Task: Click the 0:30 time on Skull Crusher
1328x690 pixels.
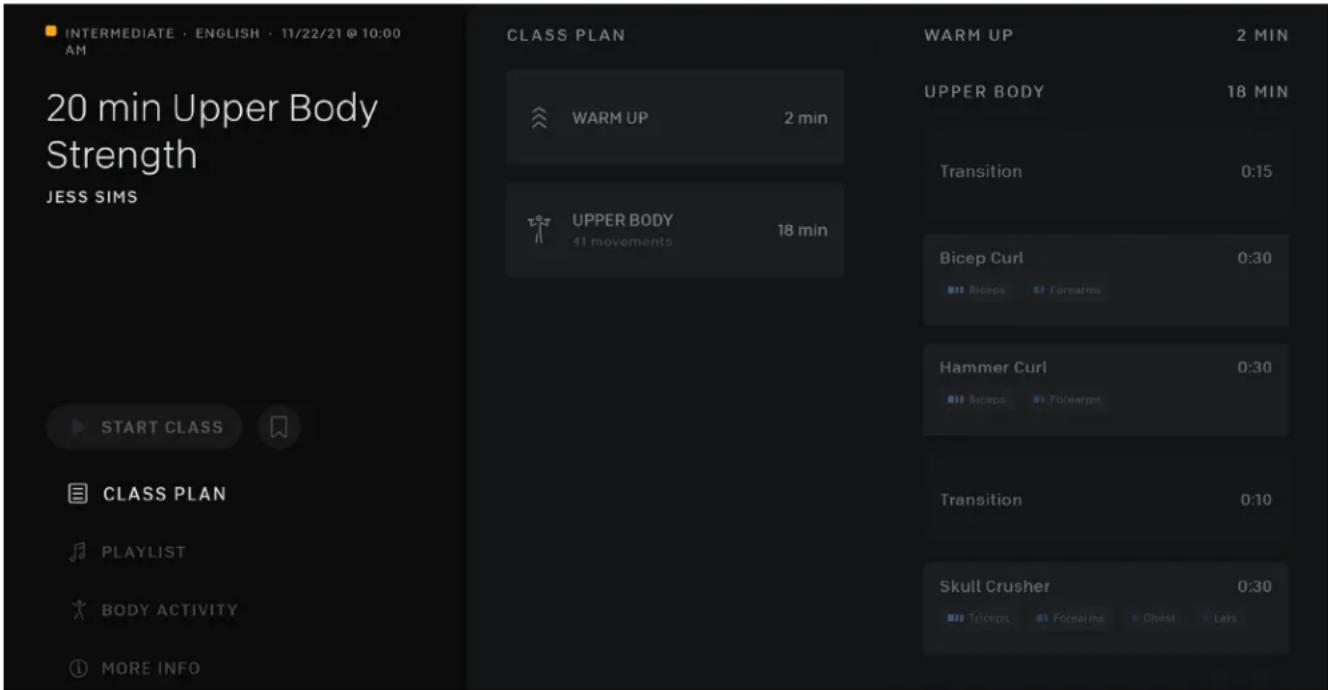Action: [1254, 586]
